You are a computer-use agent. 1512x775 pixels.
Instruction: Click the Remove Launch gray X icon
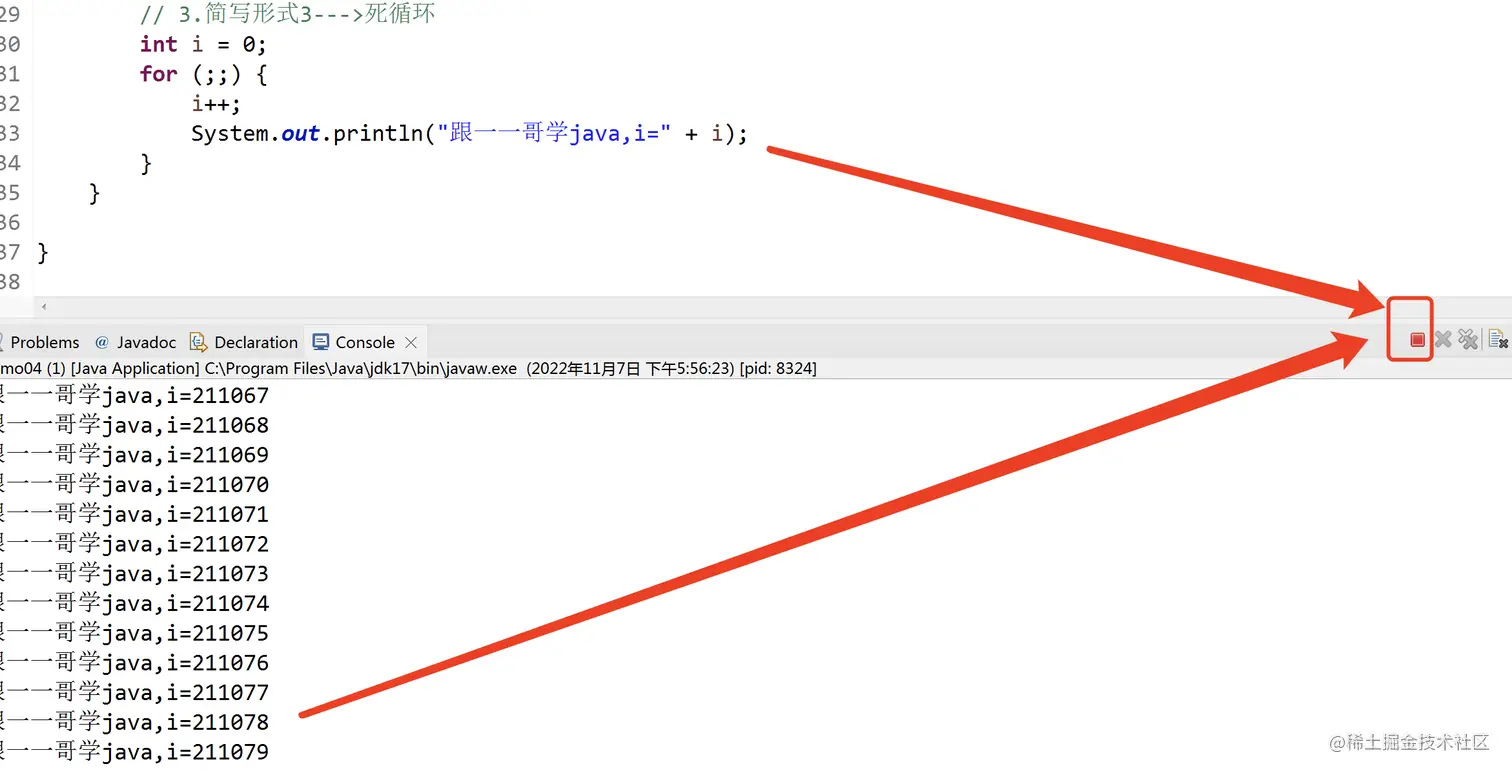tap(1442, 340)
